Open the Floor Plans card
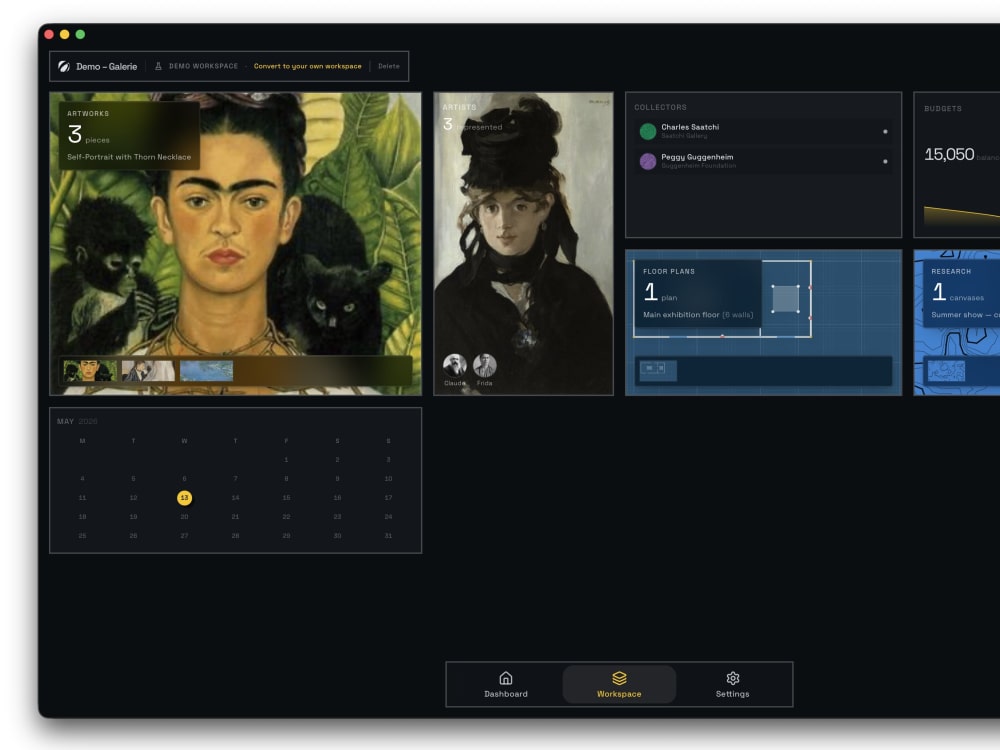Screen dimensions: 1000x750 point(763,322)
